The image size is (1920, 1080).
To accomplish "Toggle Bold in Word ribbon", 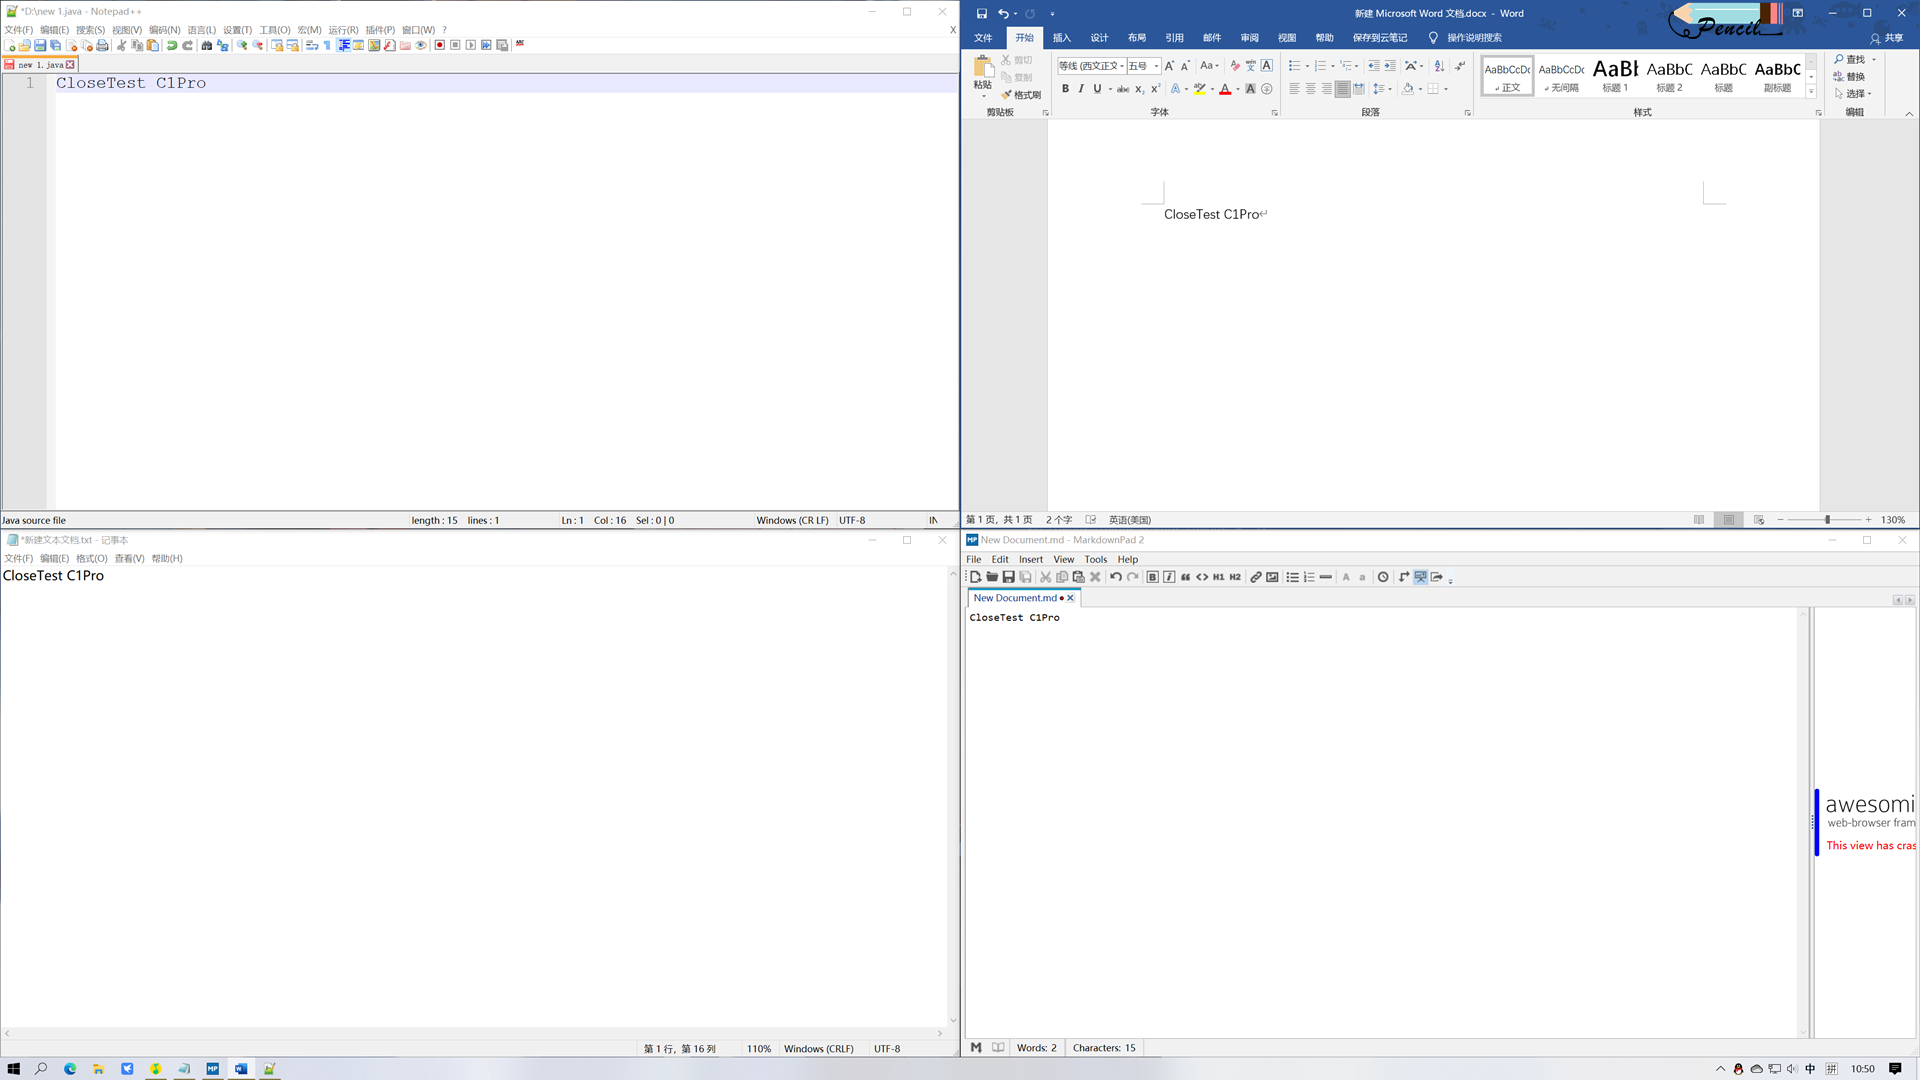I will tap(1065, 89).
